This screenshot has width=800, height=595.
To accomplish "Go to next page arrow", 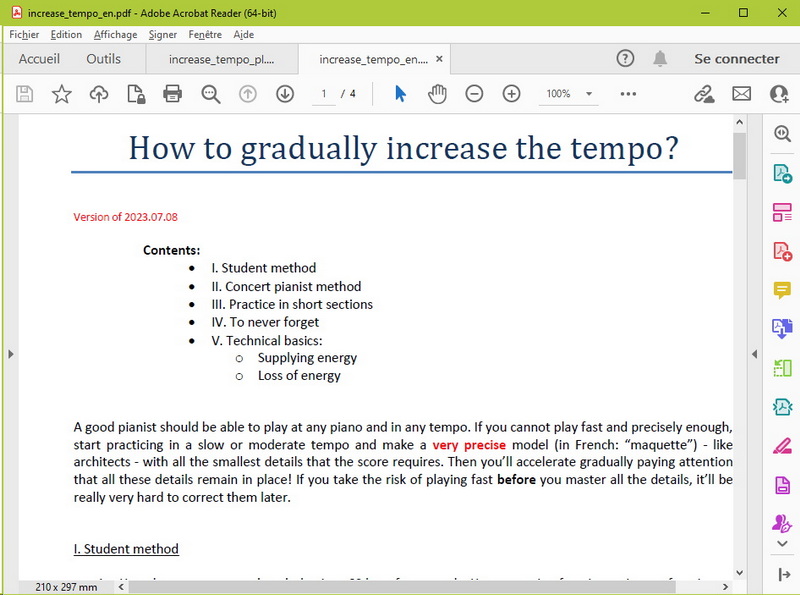I will [x=285, y=94].
